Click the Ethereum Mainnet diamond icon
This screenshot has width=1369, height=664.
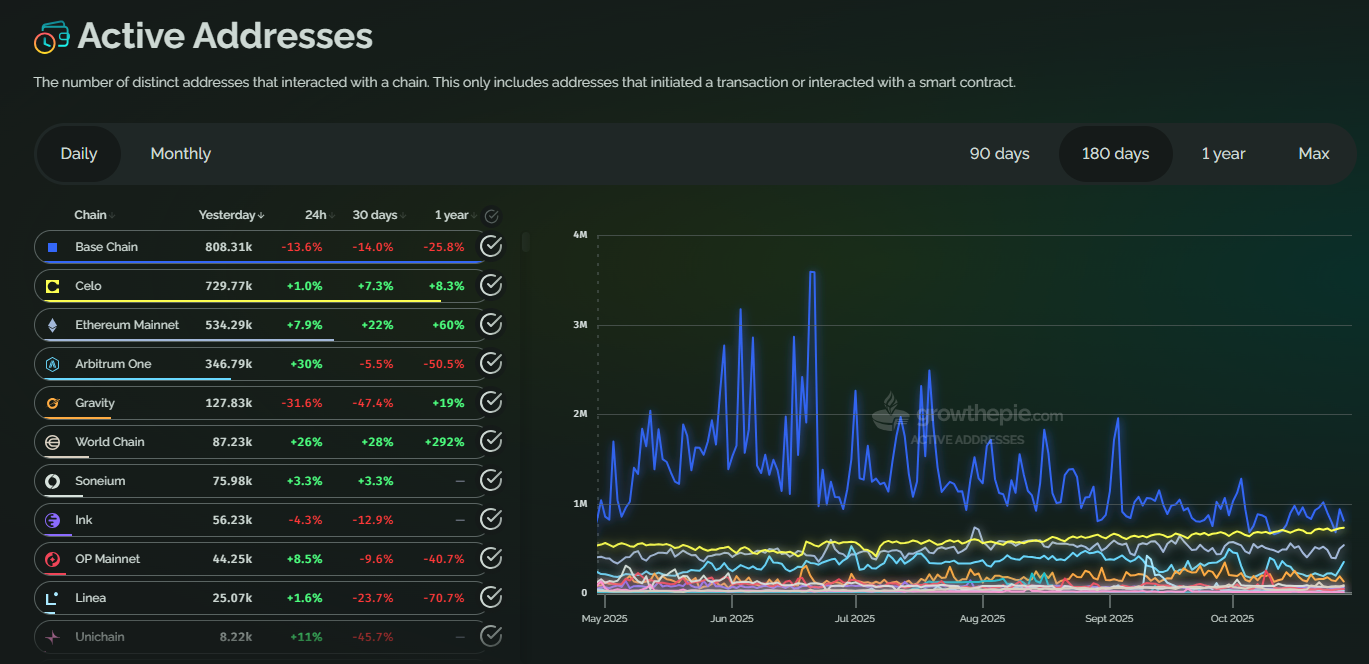53,325
